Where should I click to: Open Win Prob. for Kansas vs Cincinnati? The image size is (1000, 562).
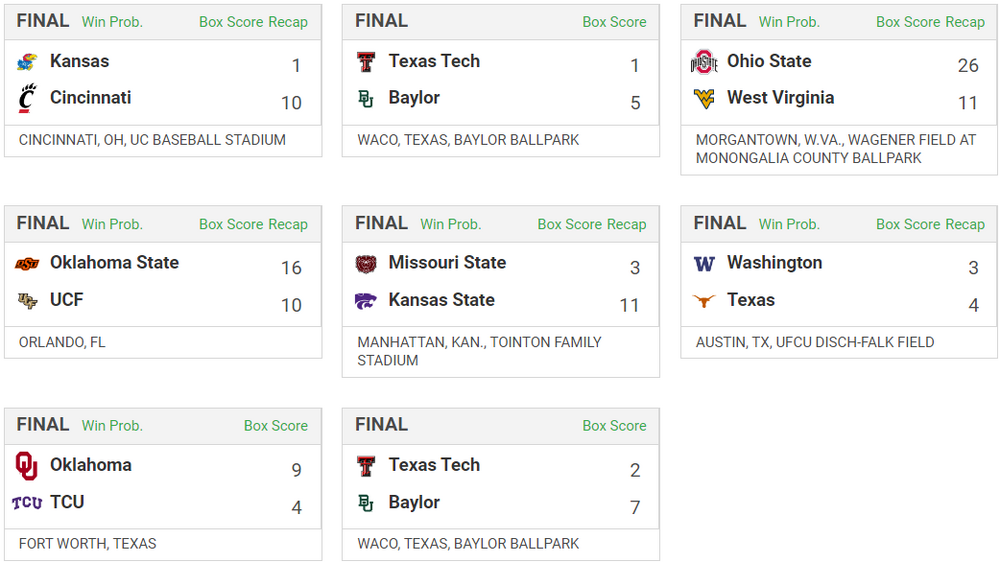(112, 22)
